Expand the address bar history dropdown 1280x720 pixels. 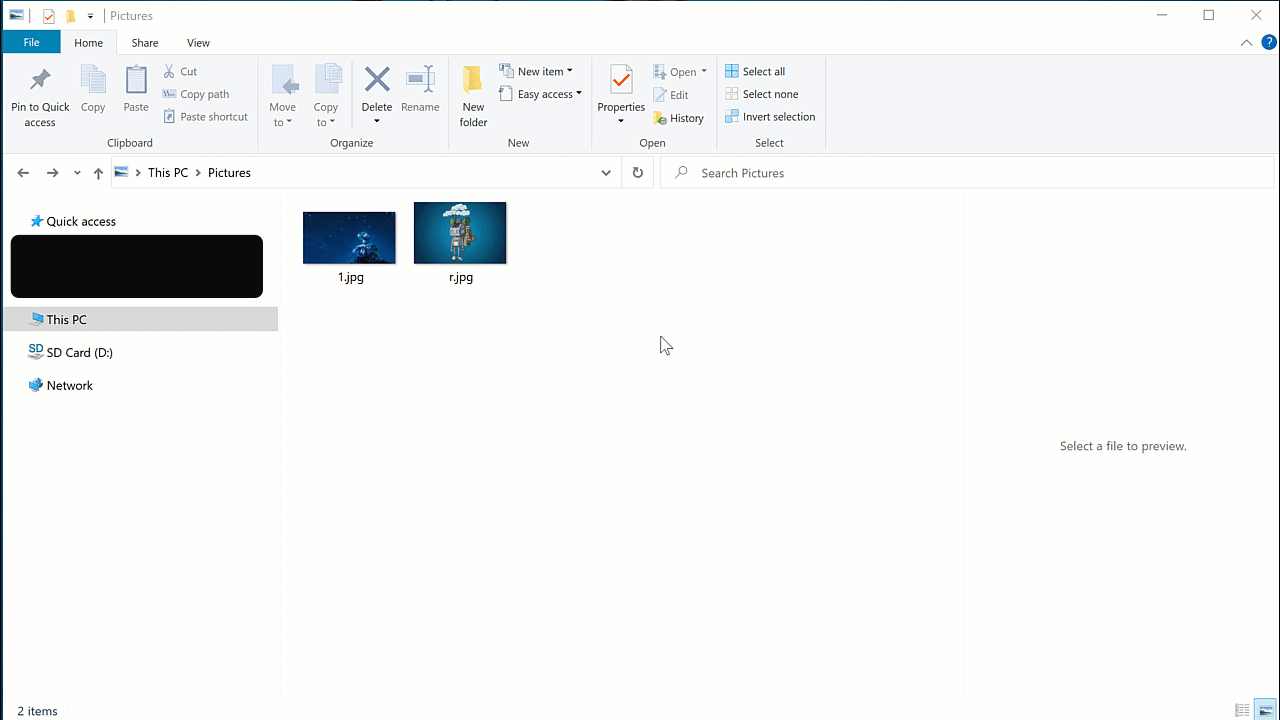coord(606,173)
